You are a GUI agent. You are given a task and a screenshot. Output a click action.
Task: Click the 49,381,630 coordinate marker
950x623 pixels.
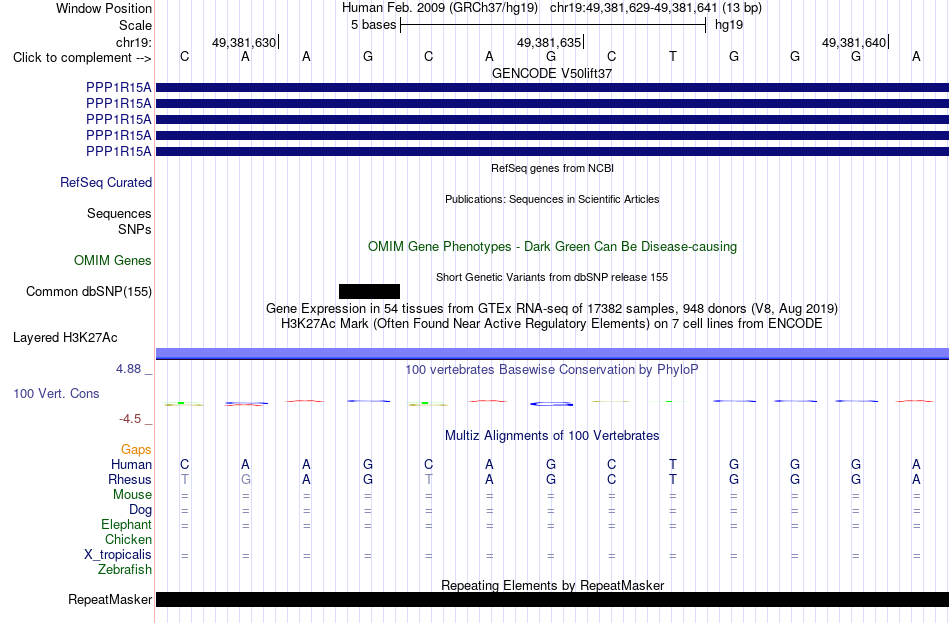click(244, 42)
